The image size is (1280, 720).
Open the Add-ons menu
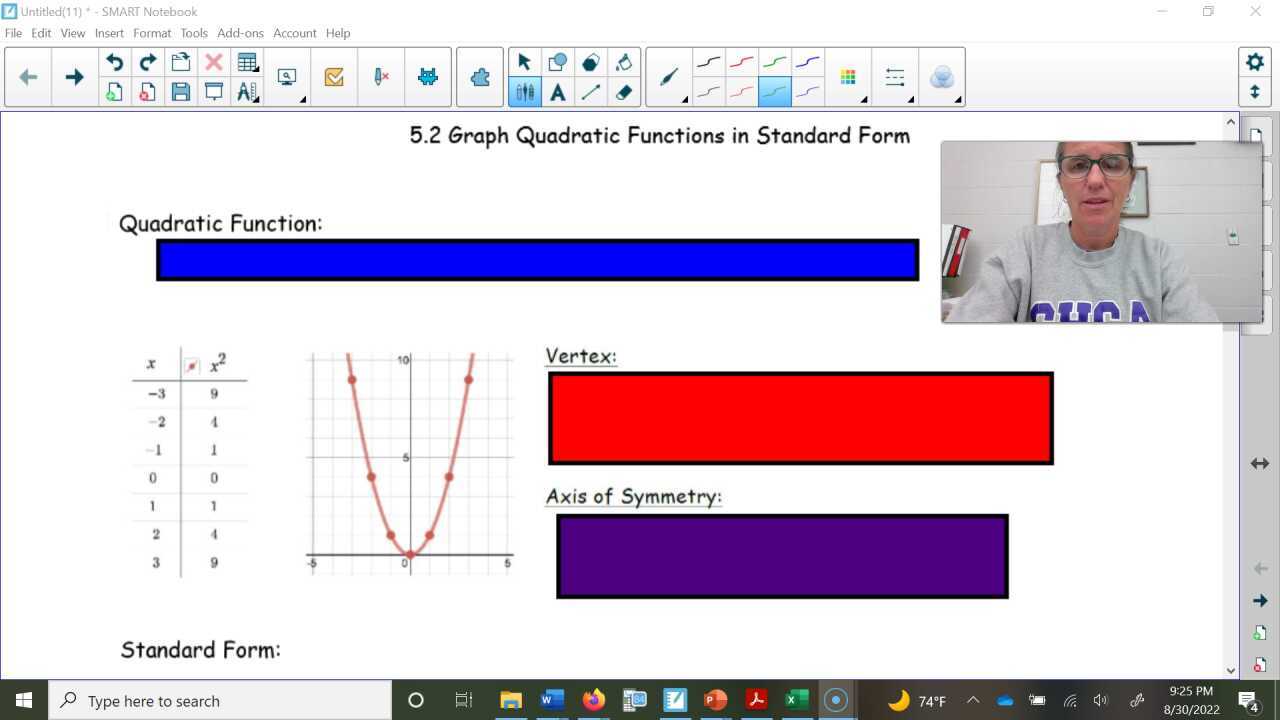240,33
